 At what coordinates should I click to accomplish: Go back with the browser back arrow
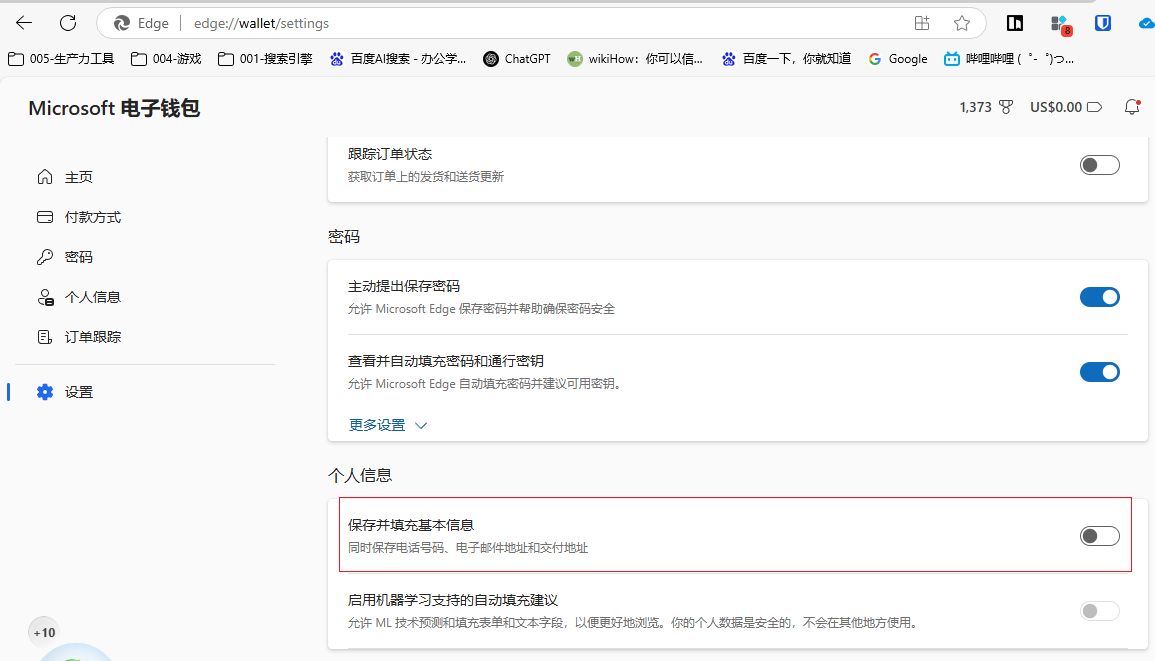coord(24,23)
